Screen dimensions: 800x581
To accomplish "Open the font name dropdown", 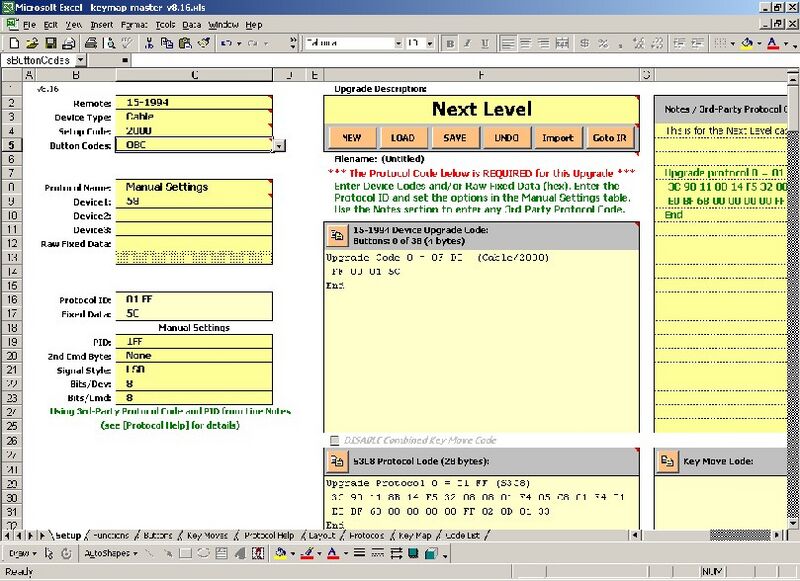I will [398, 43].
